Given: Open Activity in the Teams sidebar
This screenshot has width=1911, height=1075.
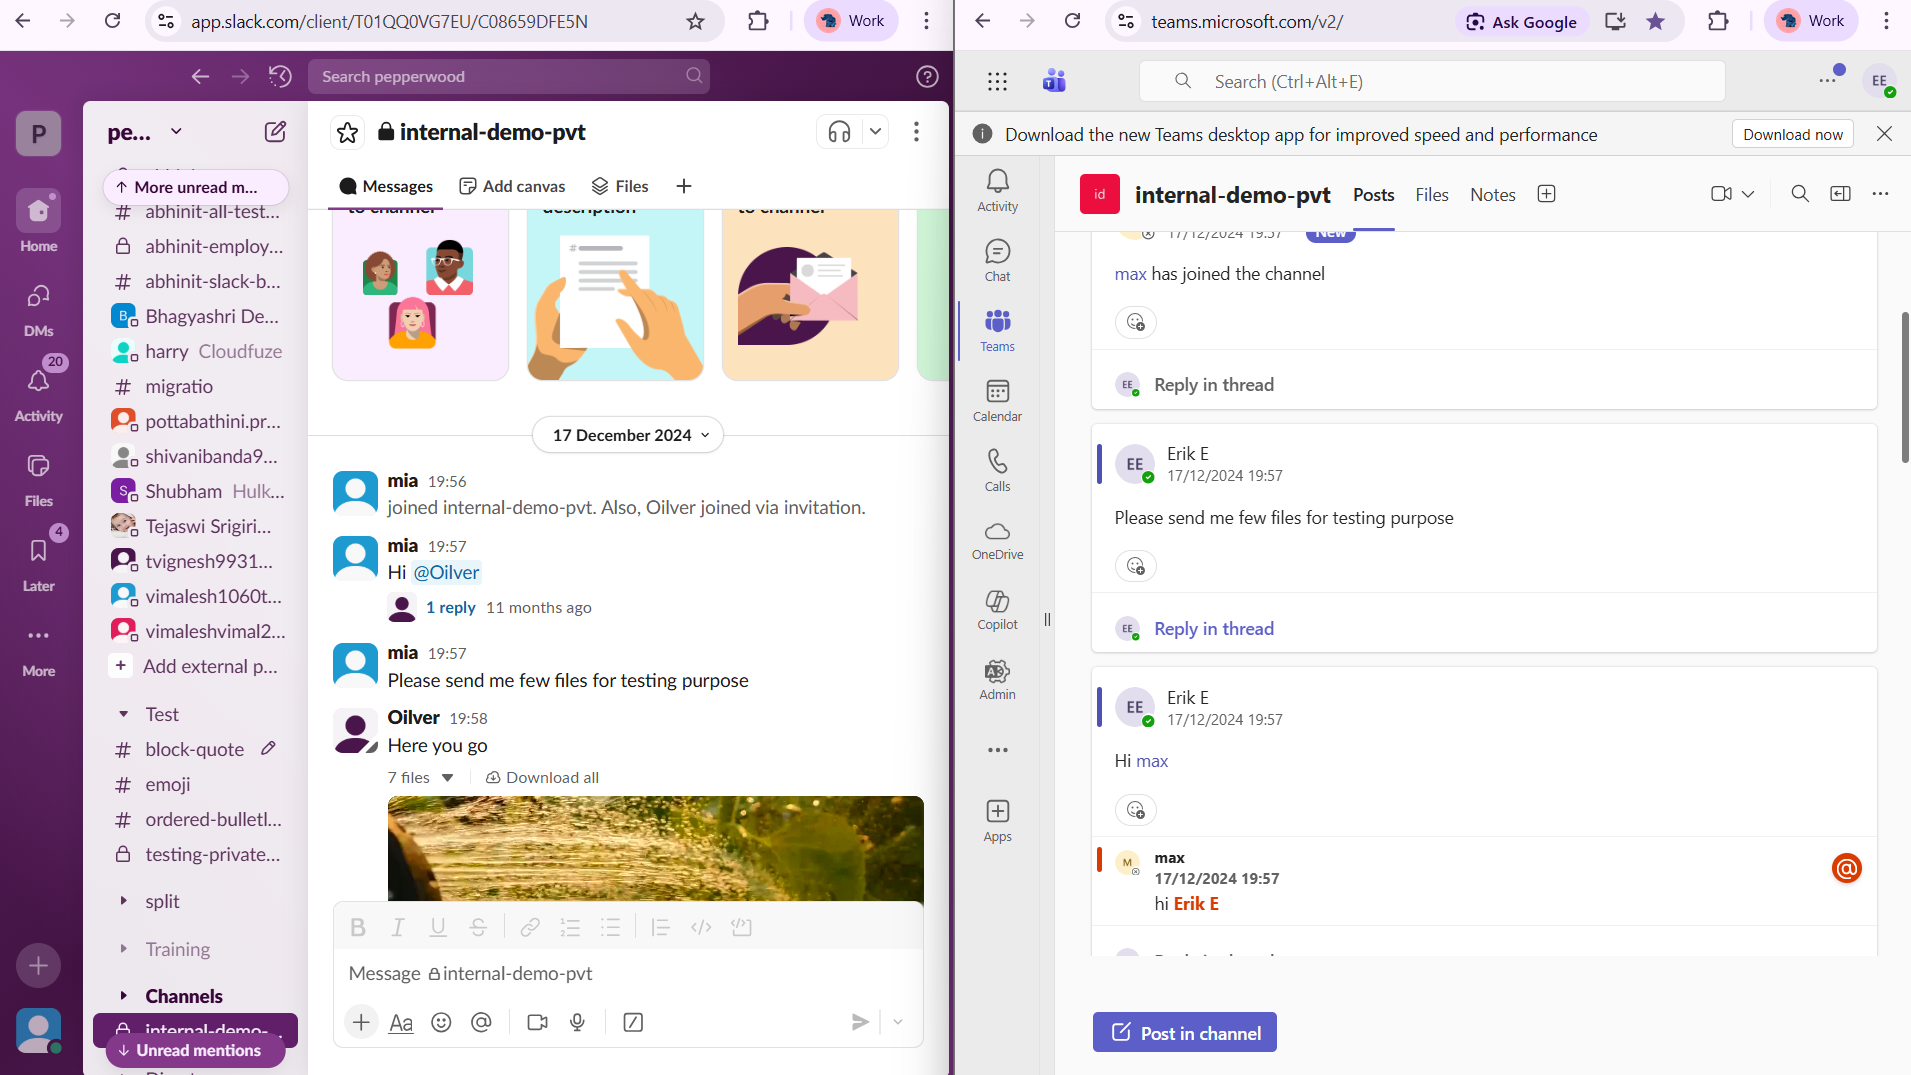Looking at the screenshot, I should coord(996,187).
